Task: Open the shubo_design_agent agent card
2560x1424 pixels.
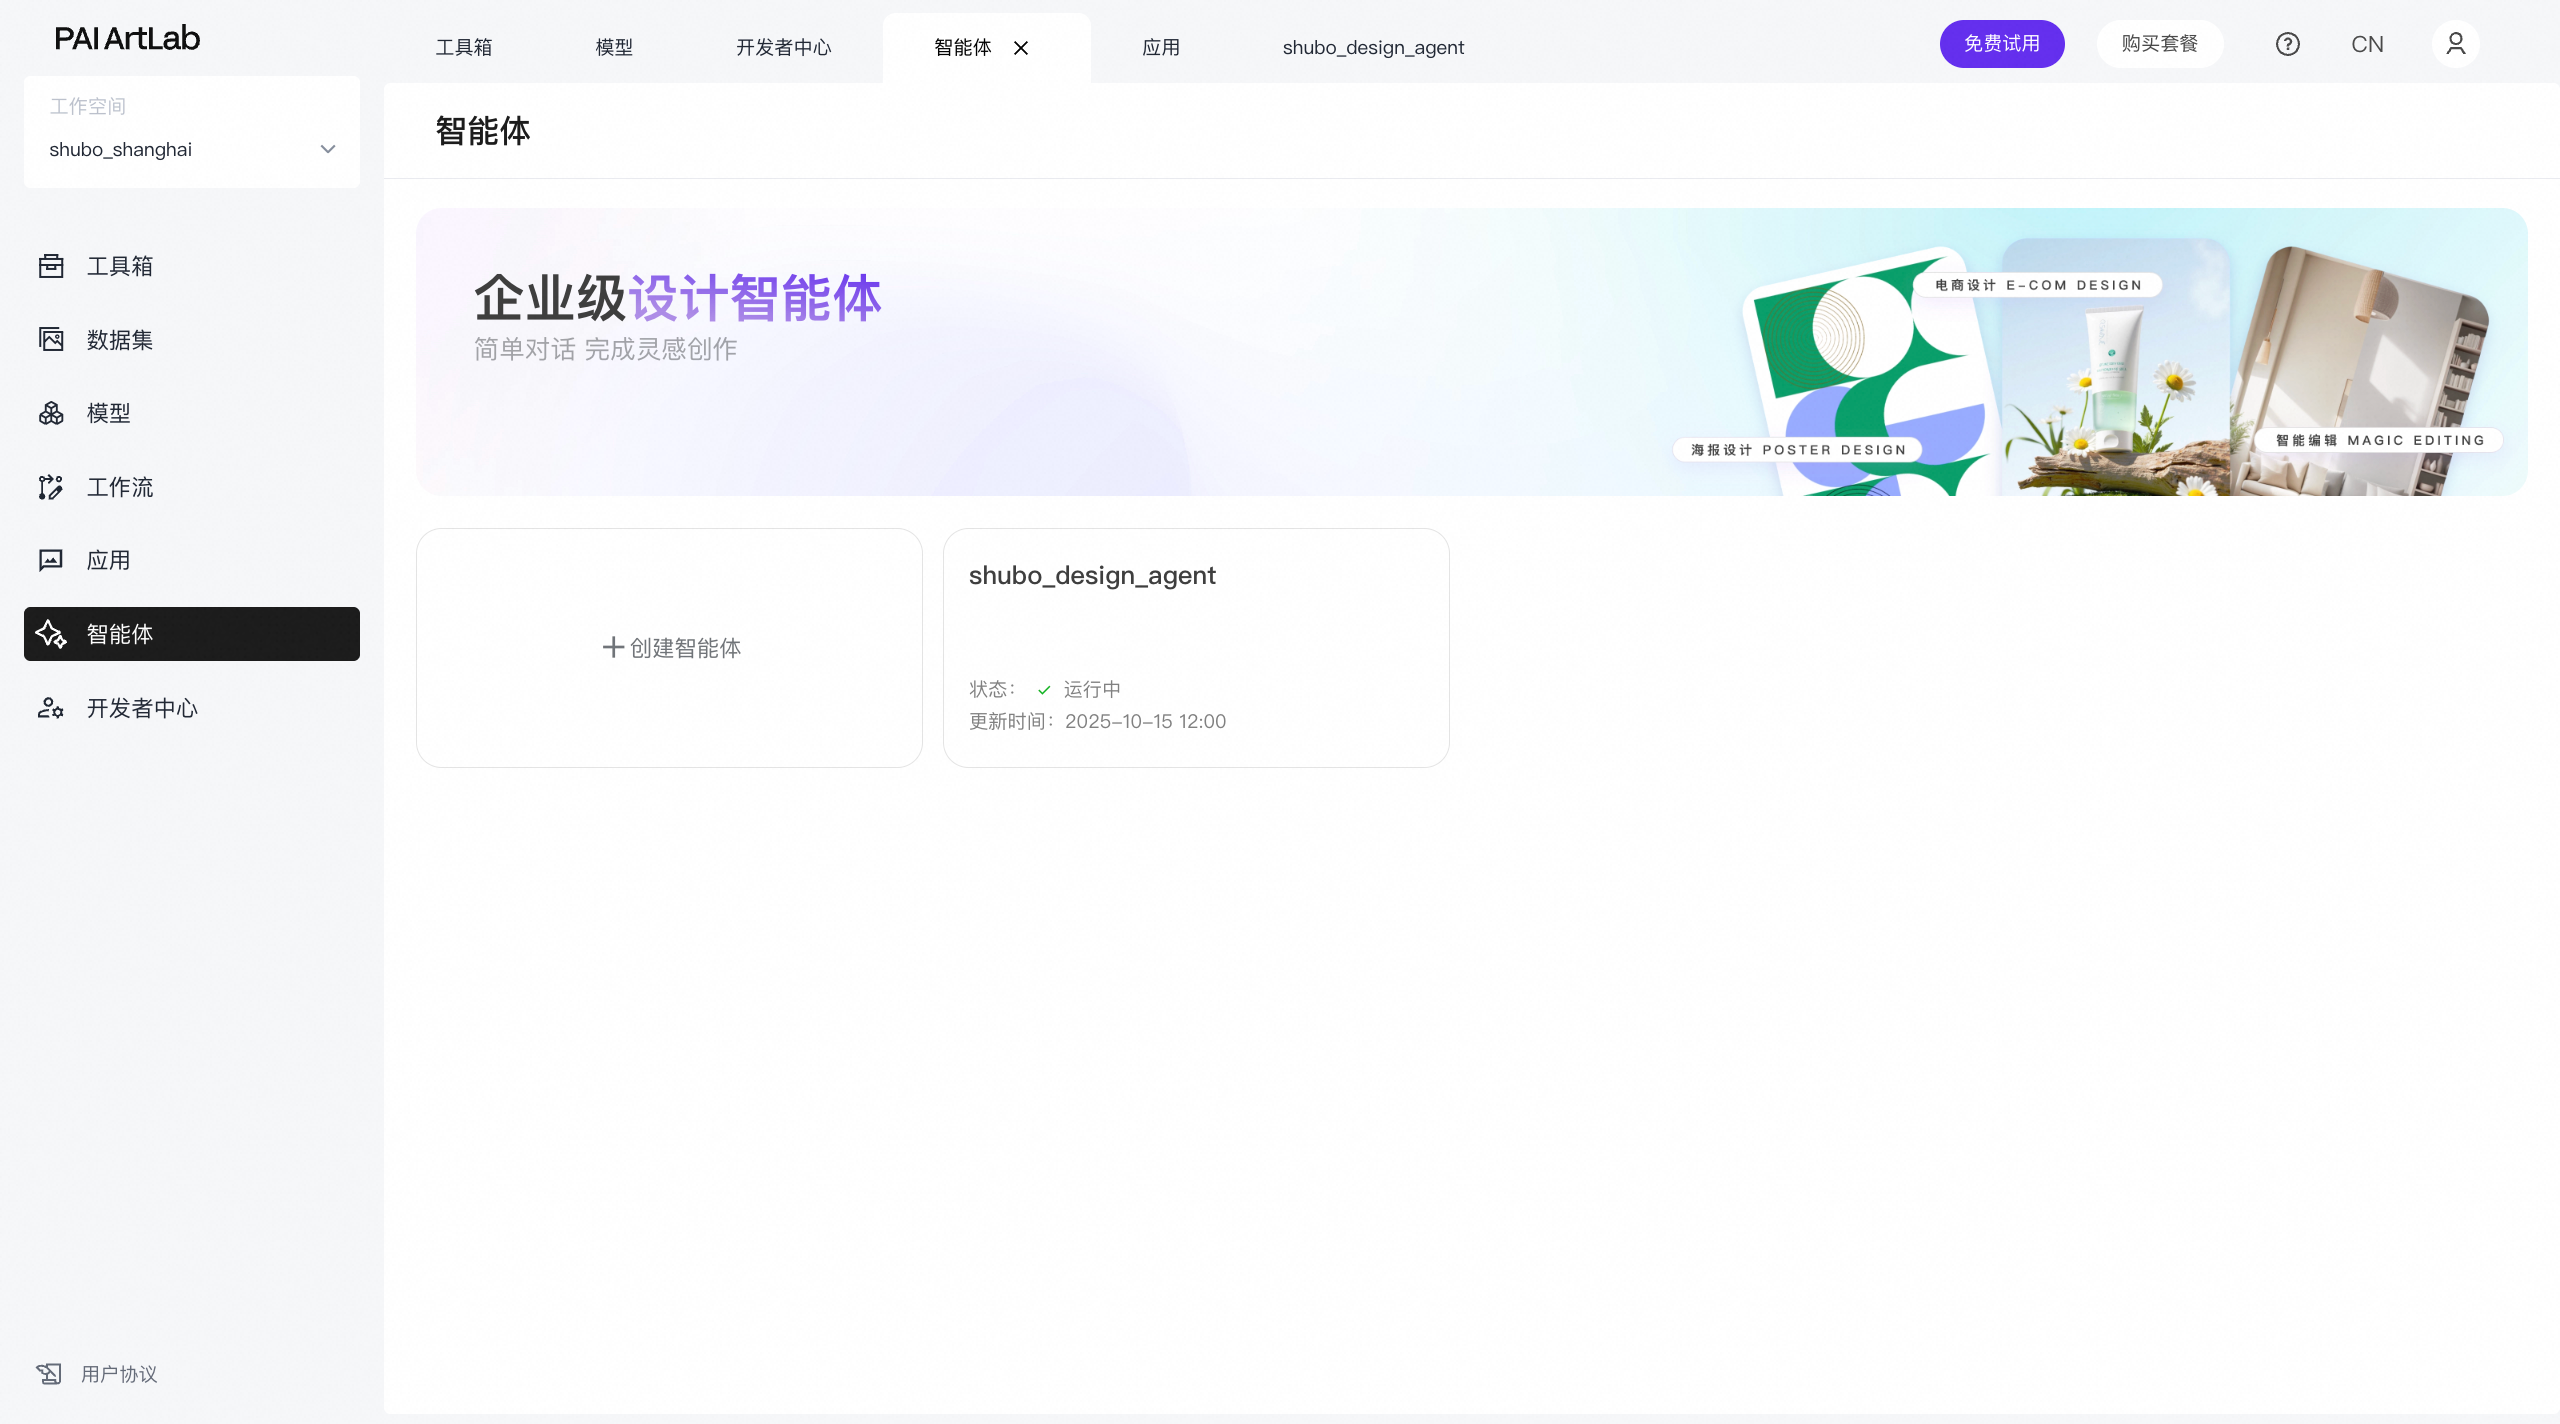Action: click(1195, 648)
